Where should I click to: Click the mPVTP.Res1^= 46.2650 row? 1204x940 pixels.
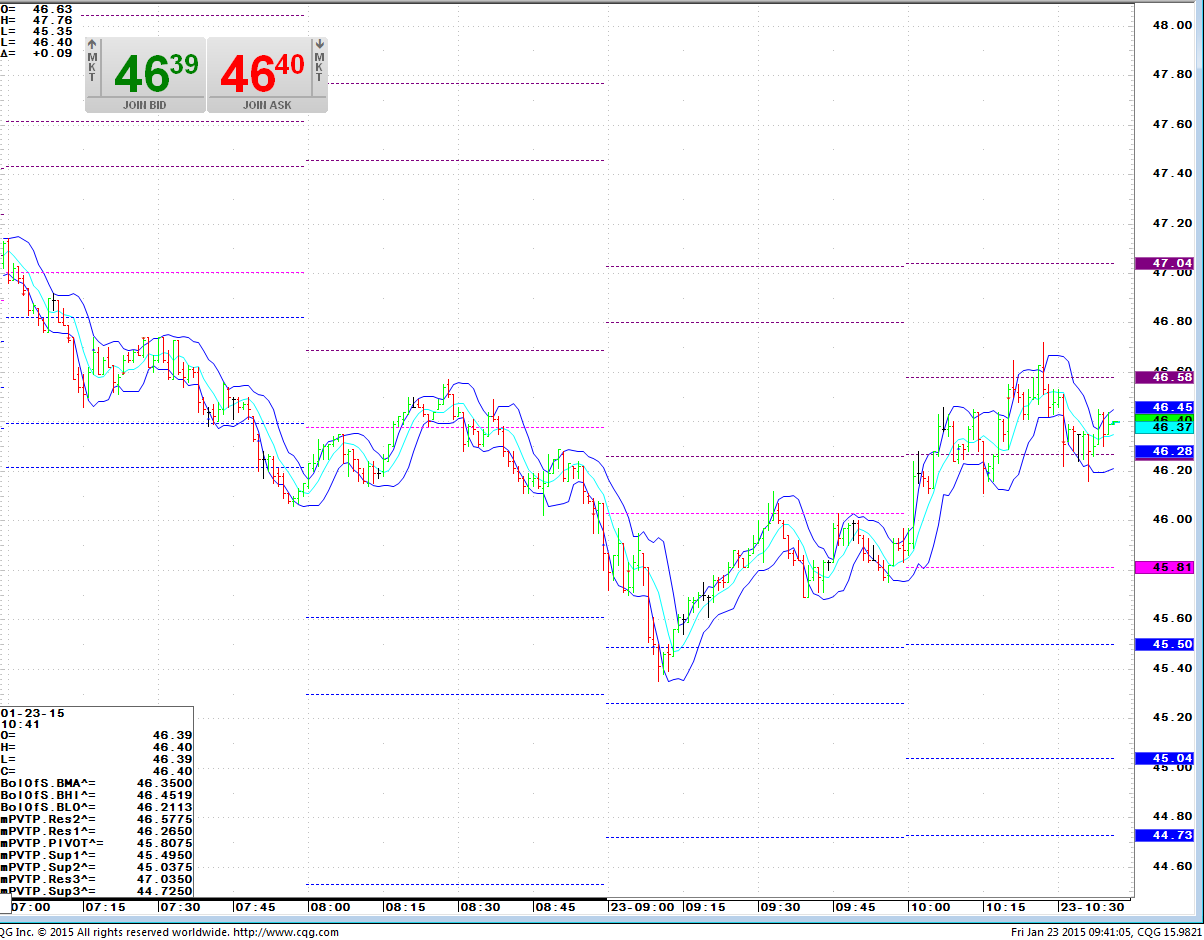[97, 831]
